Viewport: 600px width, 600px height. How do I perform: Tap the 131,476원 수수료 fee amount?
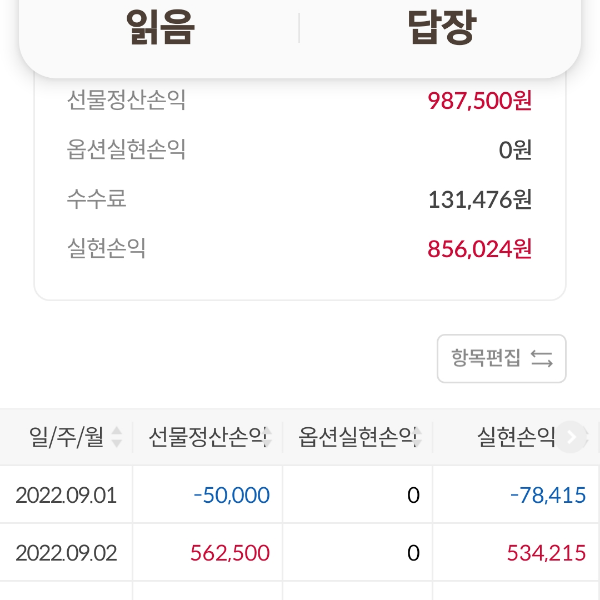479,199
